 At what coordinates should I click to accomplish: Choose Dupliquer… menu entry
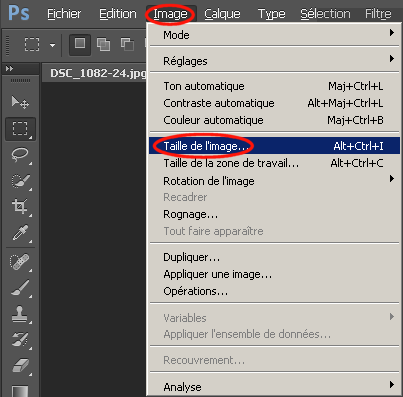pos(275,257)
